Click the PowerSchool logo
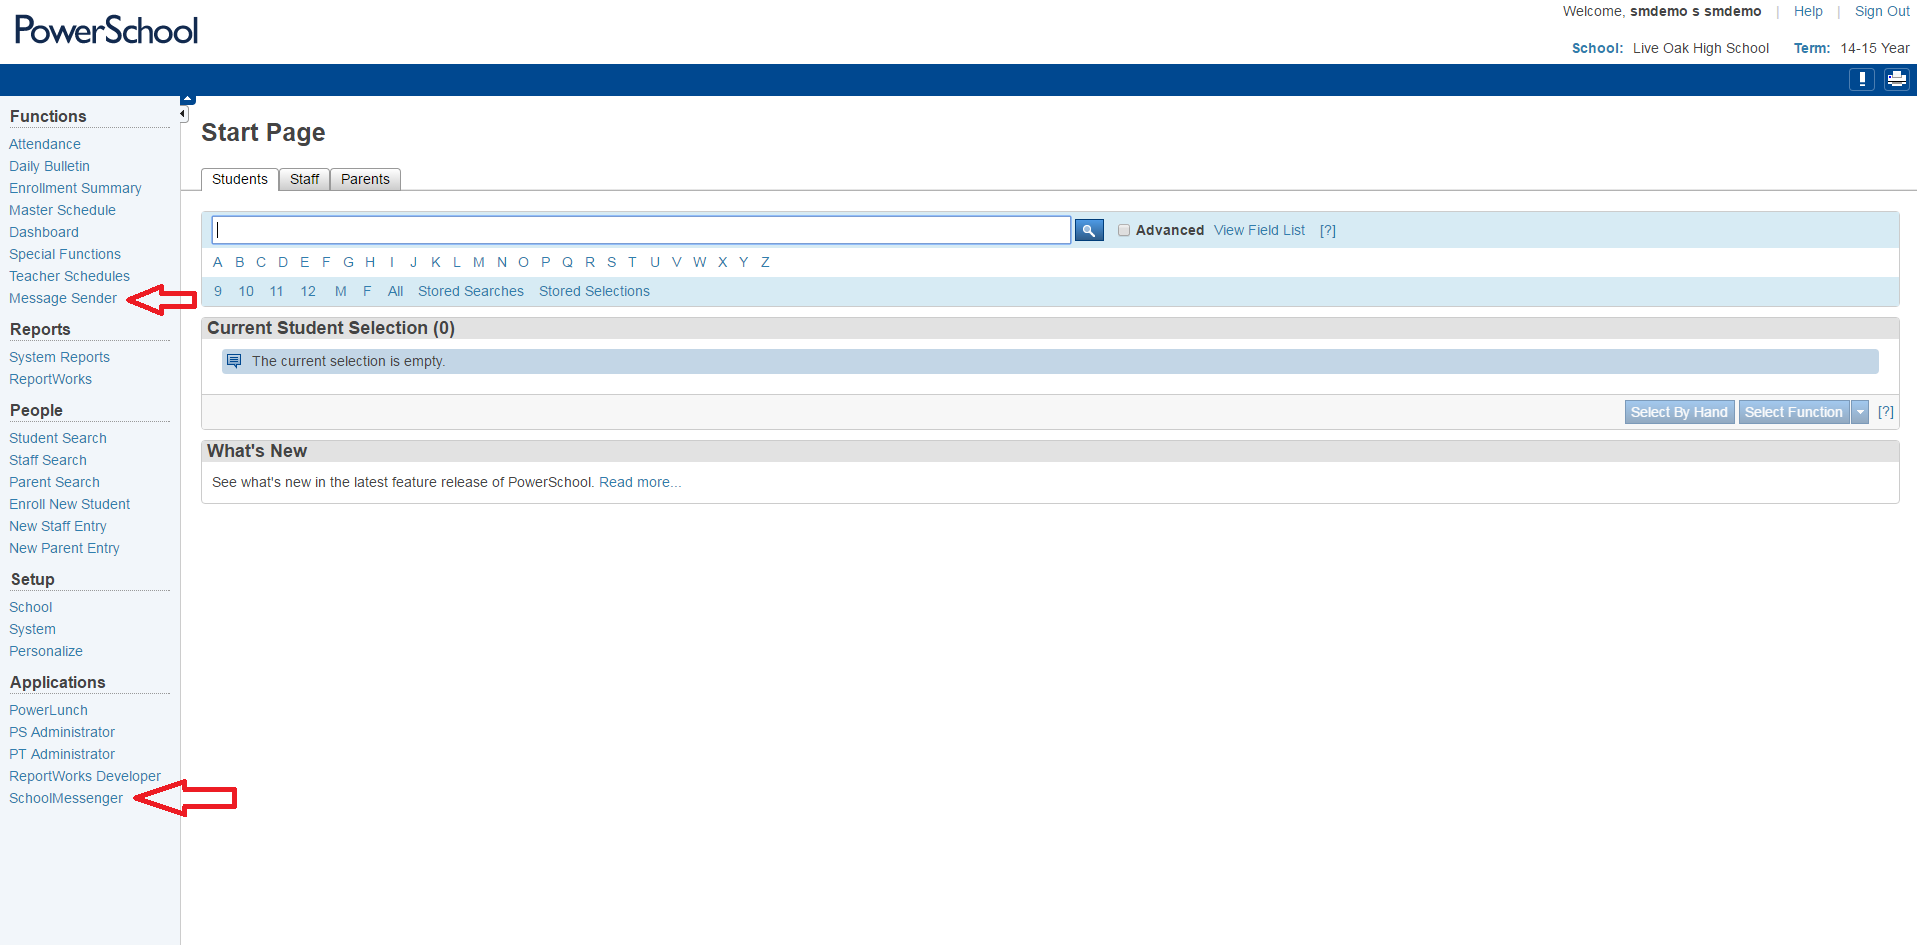The width and height of the screenshot is (1917, 945). [x=104, y=29]
